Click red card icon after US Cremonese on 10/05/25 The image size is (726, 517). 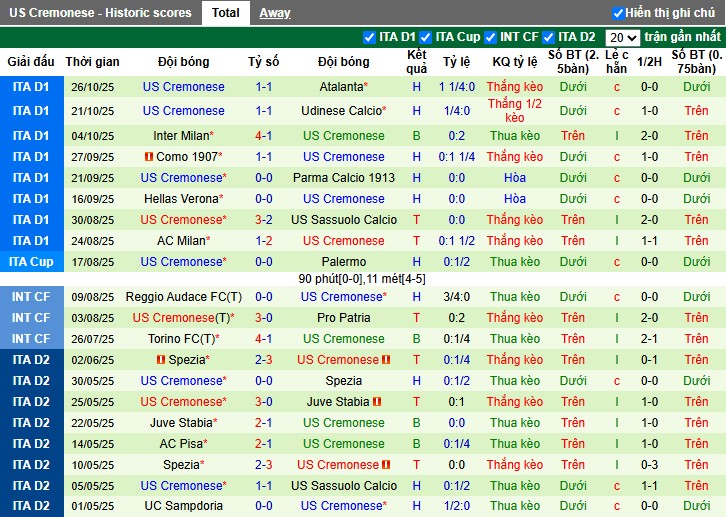pyautogui.click(x=386, y=465)
